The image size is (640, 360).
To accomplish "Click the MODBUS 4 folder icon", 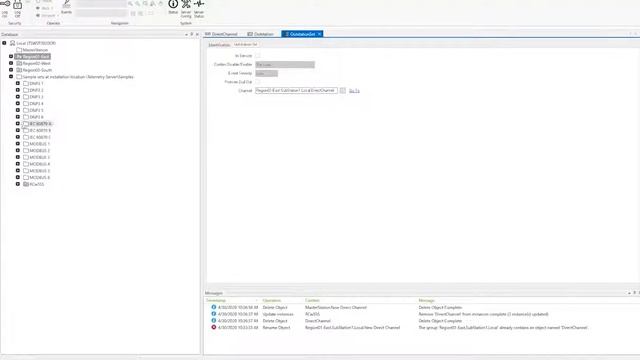I will [x=26, y=164].
